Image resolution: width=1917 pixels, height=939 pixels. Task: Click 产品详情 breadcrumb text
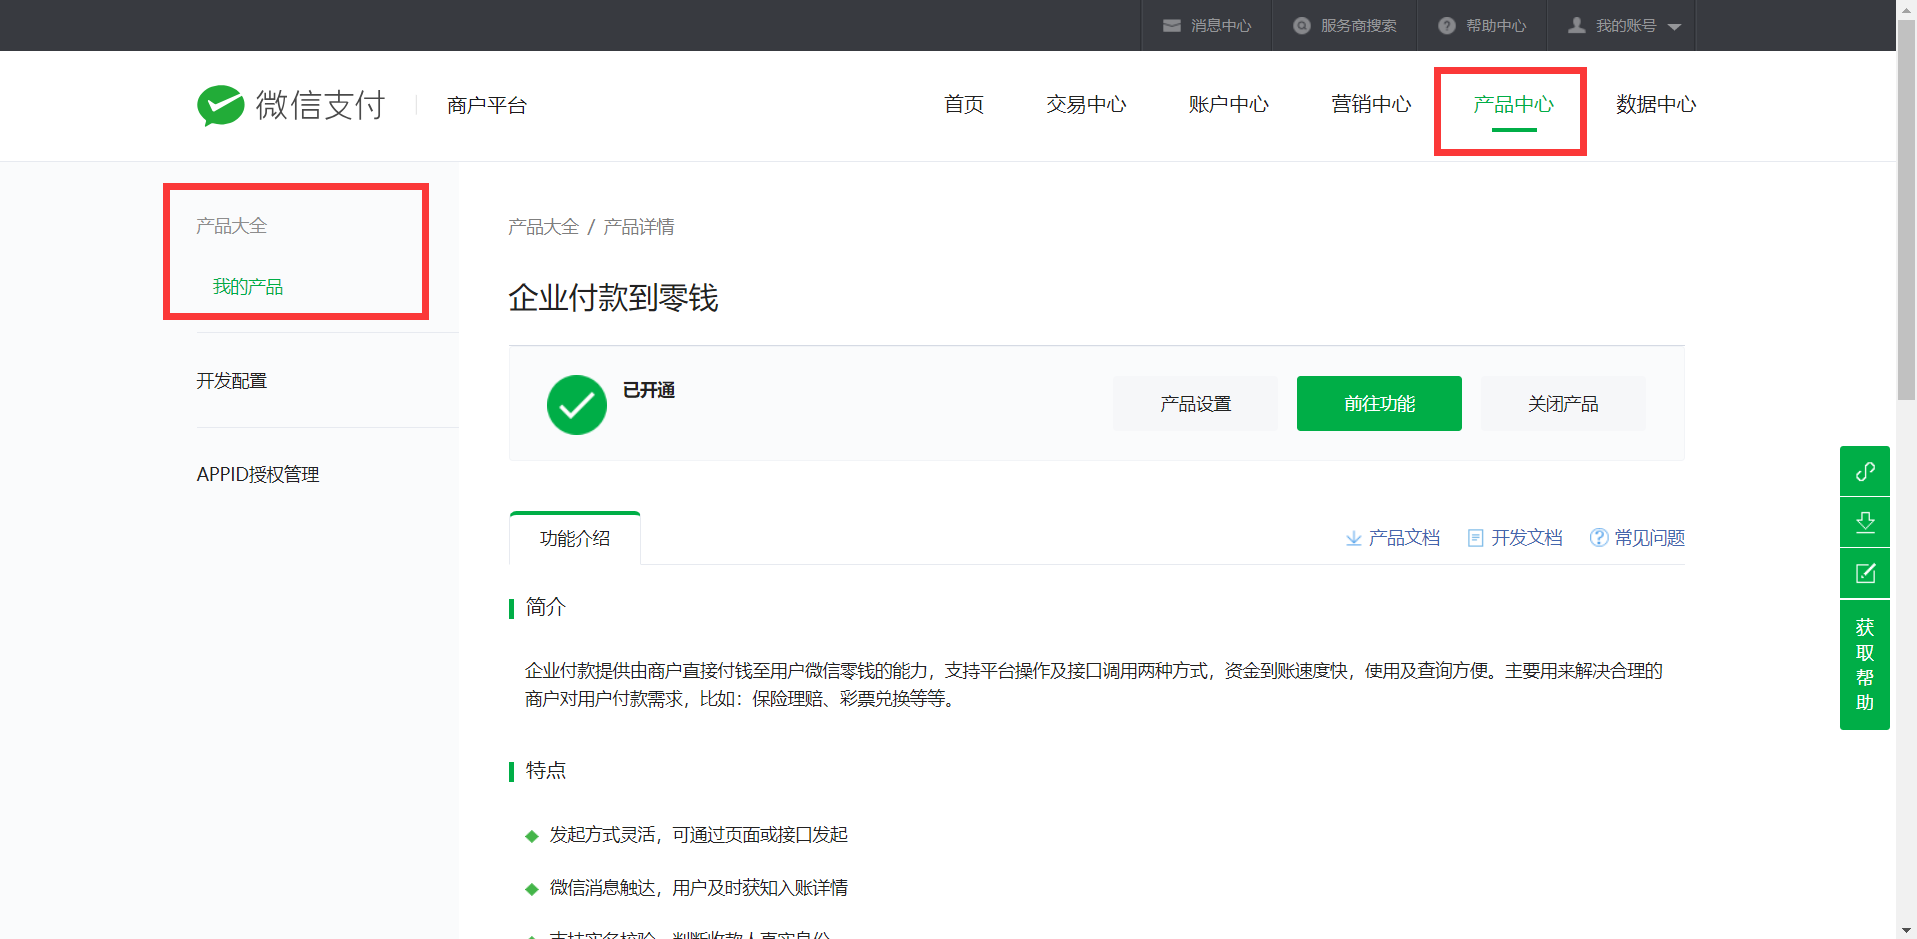[x=639, y=227]
